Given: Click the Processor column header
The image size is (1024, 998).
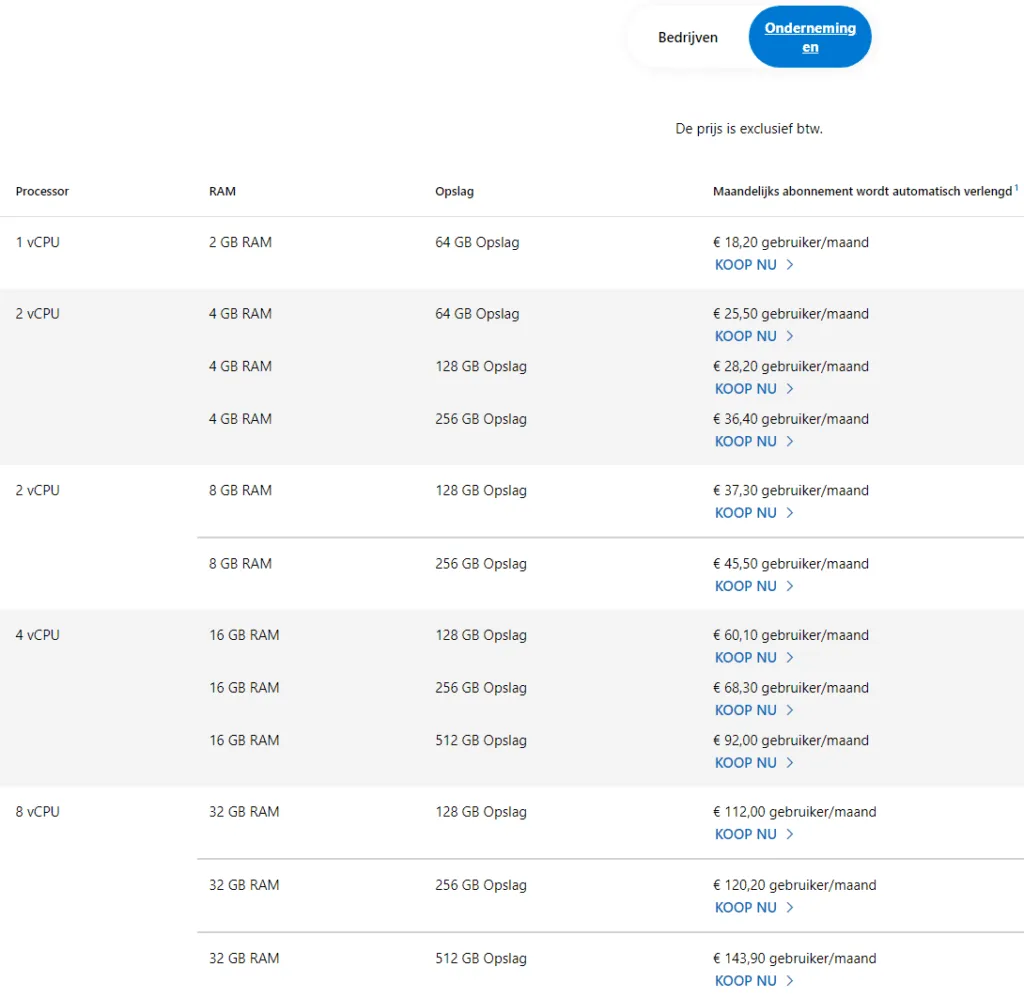Looking at the screenshot, I should [x=42, y=191].
